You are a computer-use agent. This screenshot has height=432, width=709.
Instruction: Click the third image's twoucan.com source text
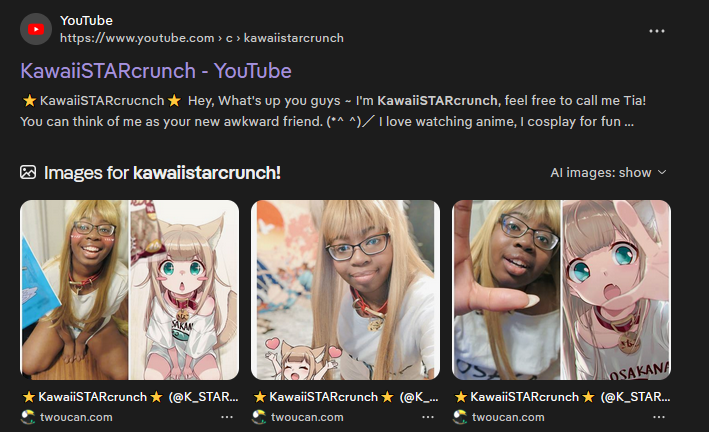coord(508,417)
